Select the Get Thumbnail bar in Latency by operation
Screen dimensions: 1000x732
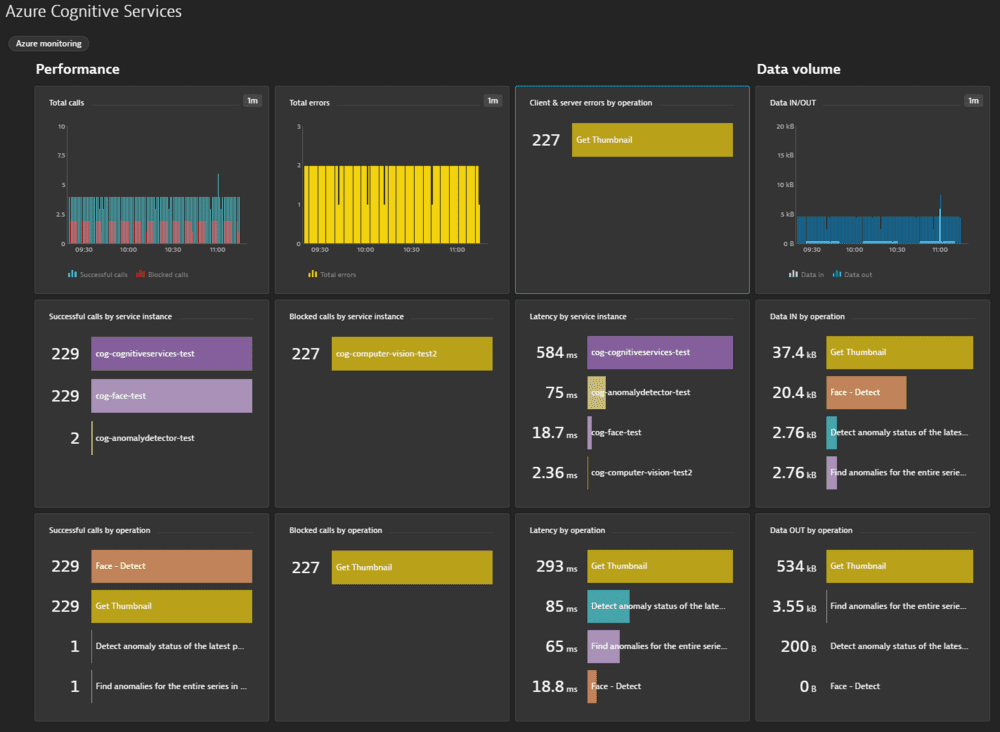[659, 566]
